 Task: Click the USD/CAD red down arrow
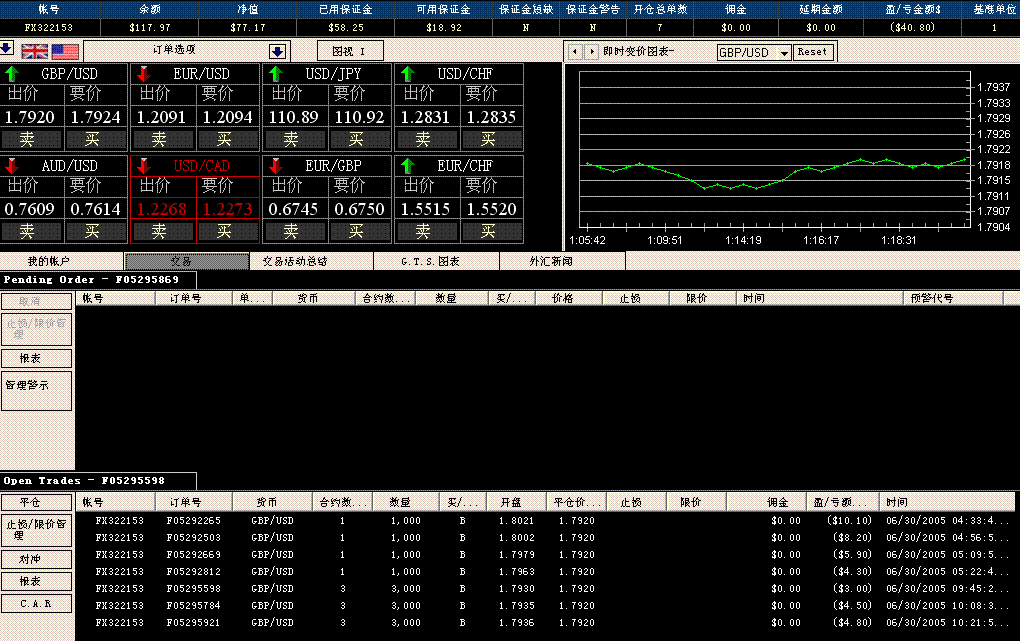pos(144,165)
